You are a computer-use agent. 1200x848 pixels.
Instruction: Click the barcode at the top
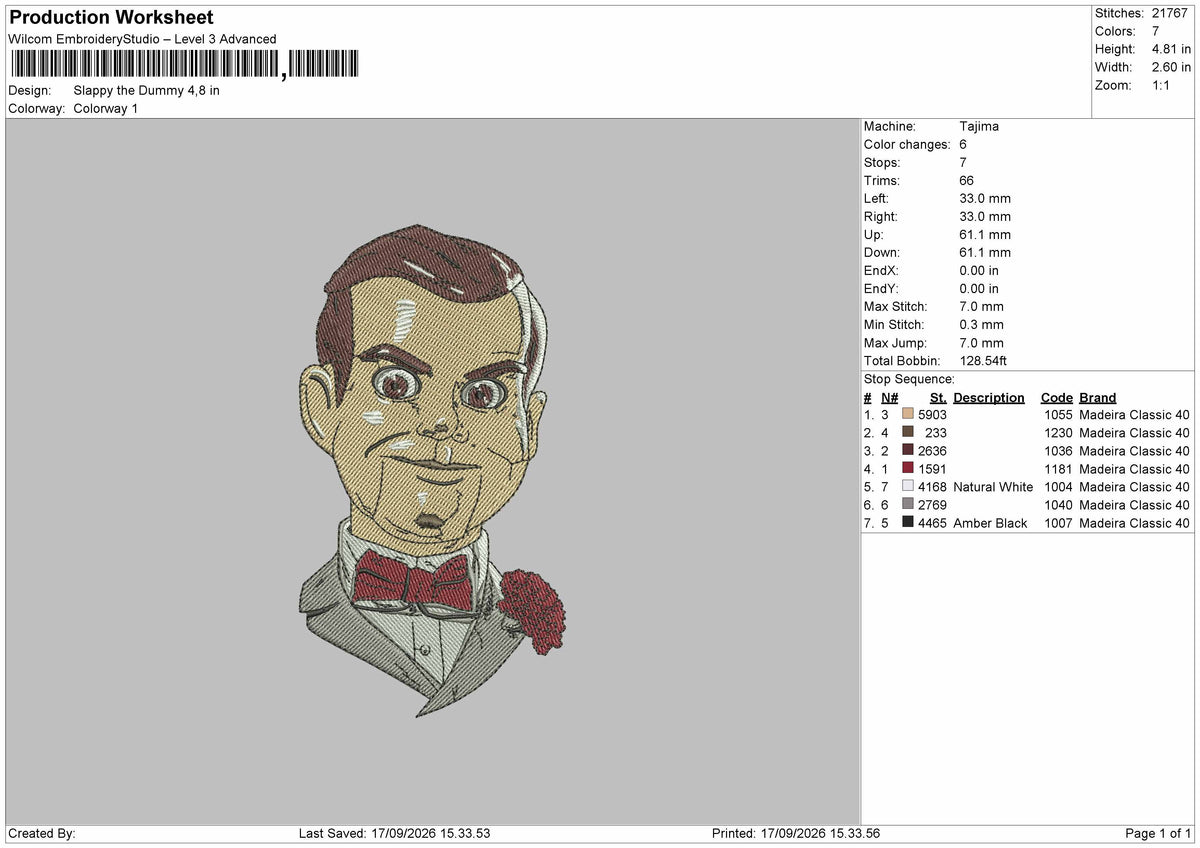click(184, 65)
